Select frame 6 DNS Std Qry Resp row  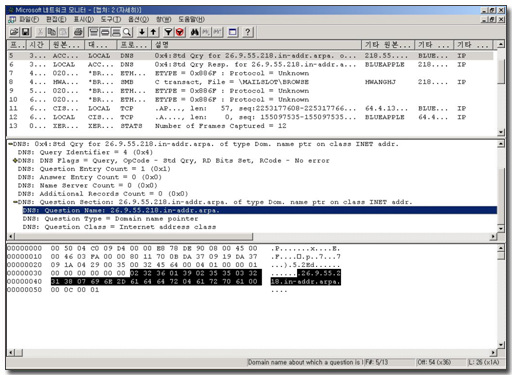click(250, 64)
